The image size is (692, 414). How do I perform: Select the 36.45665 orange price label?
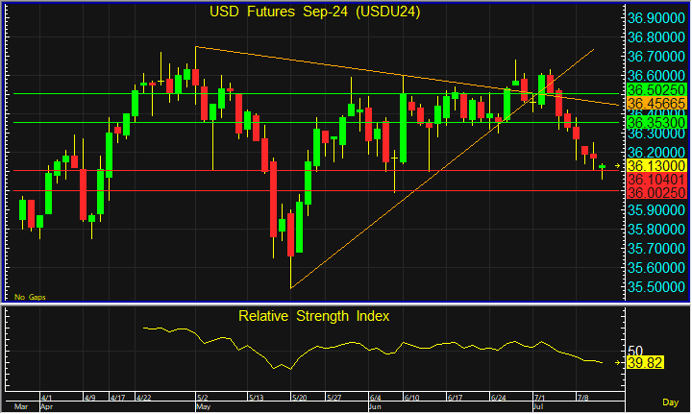click(x=655, y=103)
